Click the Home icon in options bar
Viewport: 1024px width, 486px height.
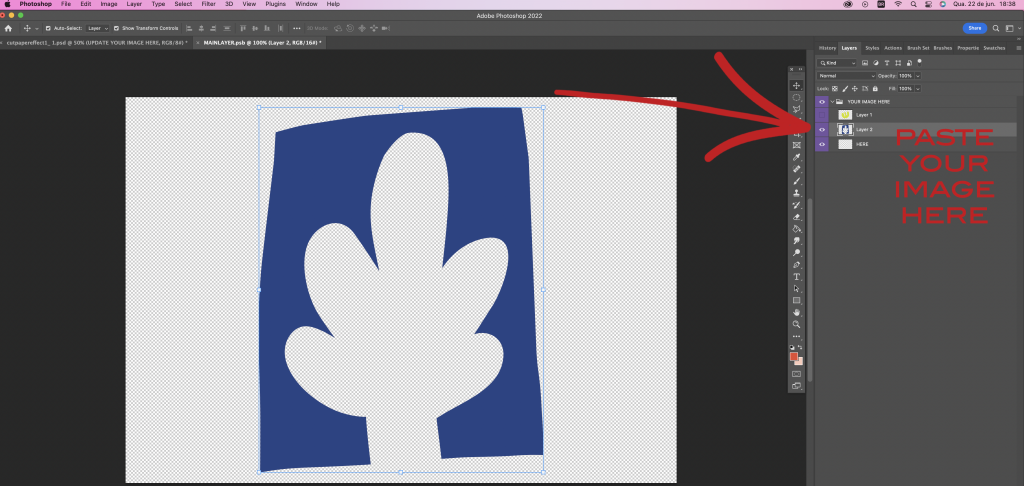pyautogui.click(x=8, y=28)
